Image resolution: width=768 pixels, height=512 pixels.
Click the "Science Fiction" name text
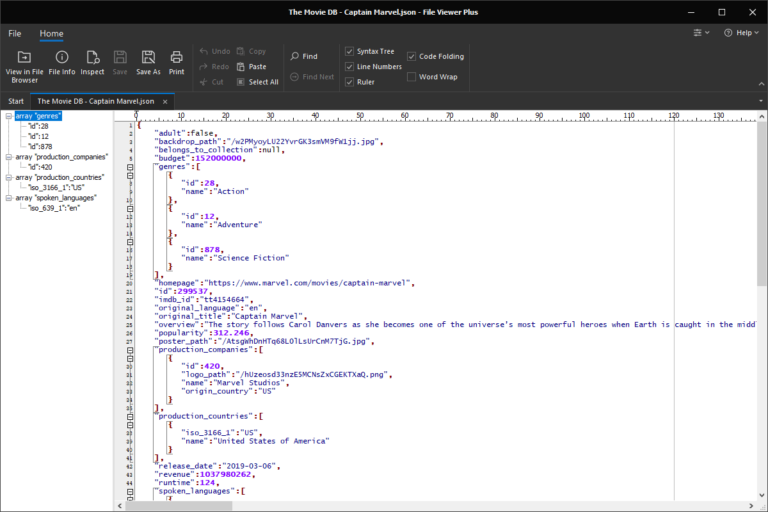(251, 258)
